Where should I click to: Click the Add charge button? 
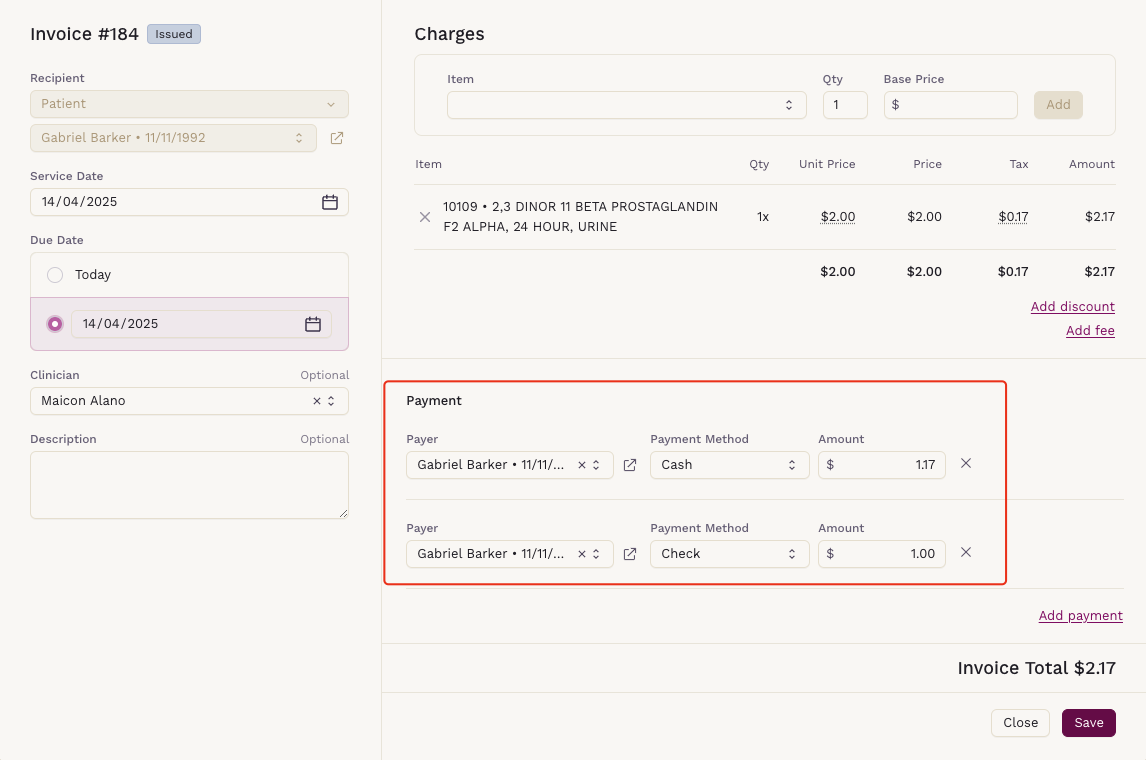pos(1058,105)
